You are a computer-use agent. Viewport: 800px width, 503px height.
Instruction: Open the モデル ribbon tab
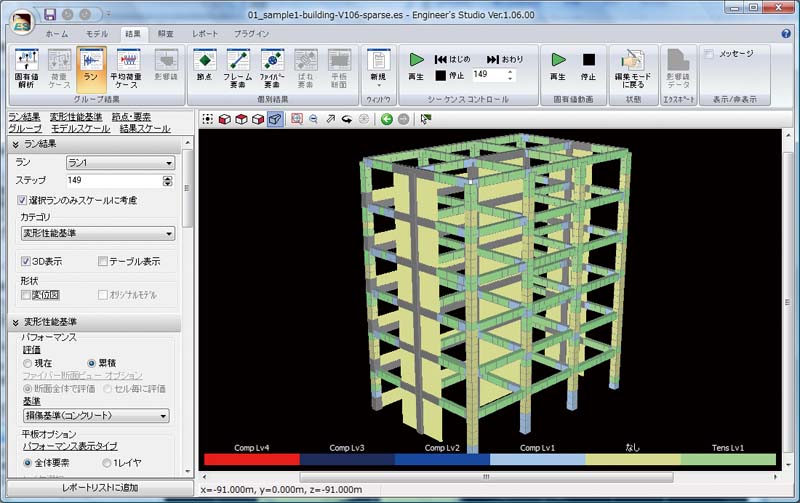pos(96,34)
